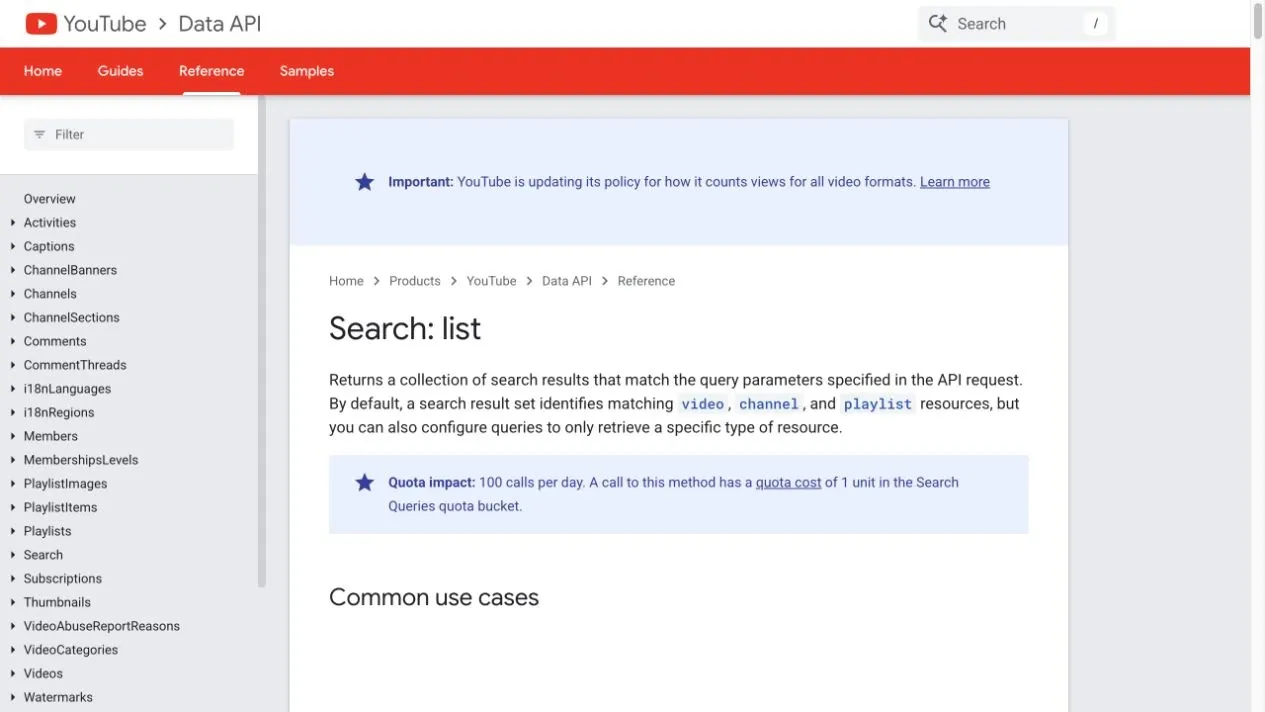
Task: Expand the i18nLanguages section arrow
Action: point(12,389)
